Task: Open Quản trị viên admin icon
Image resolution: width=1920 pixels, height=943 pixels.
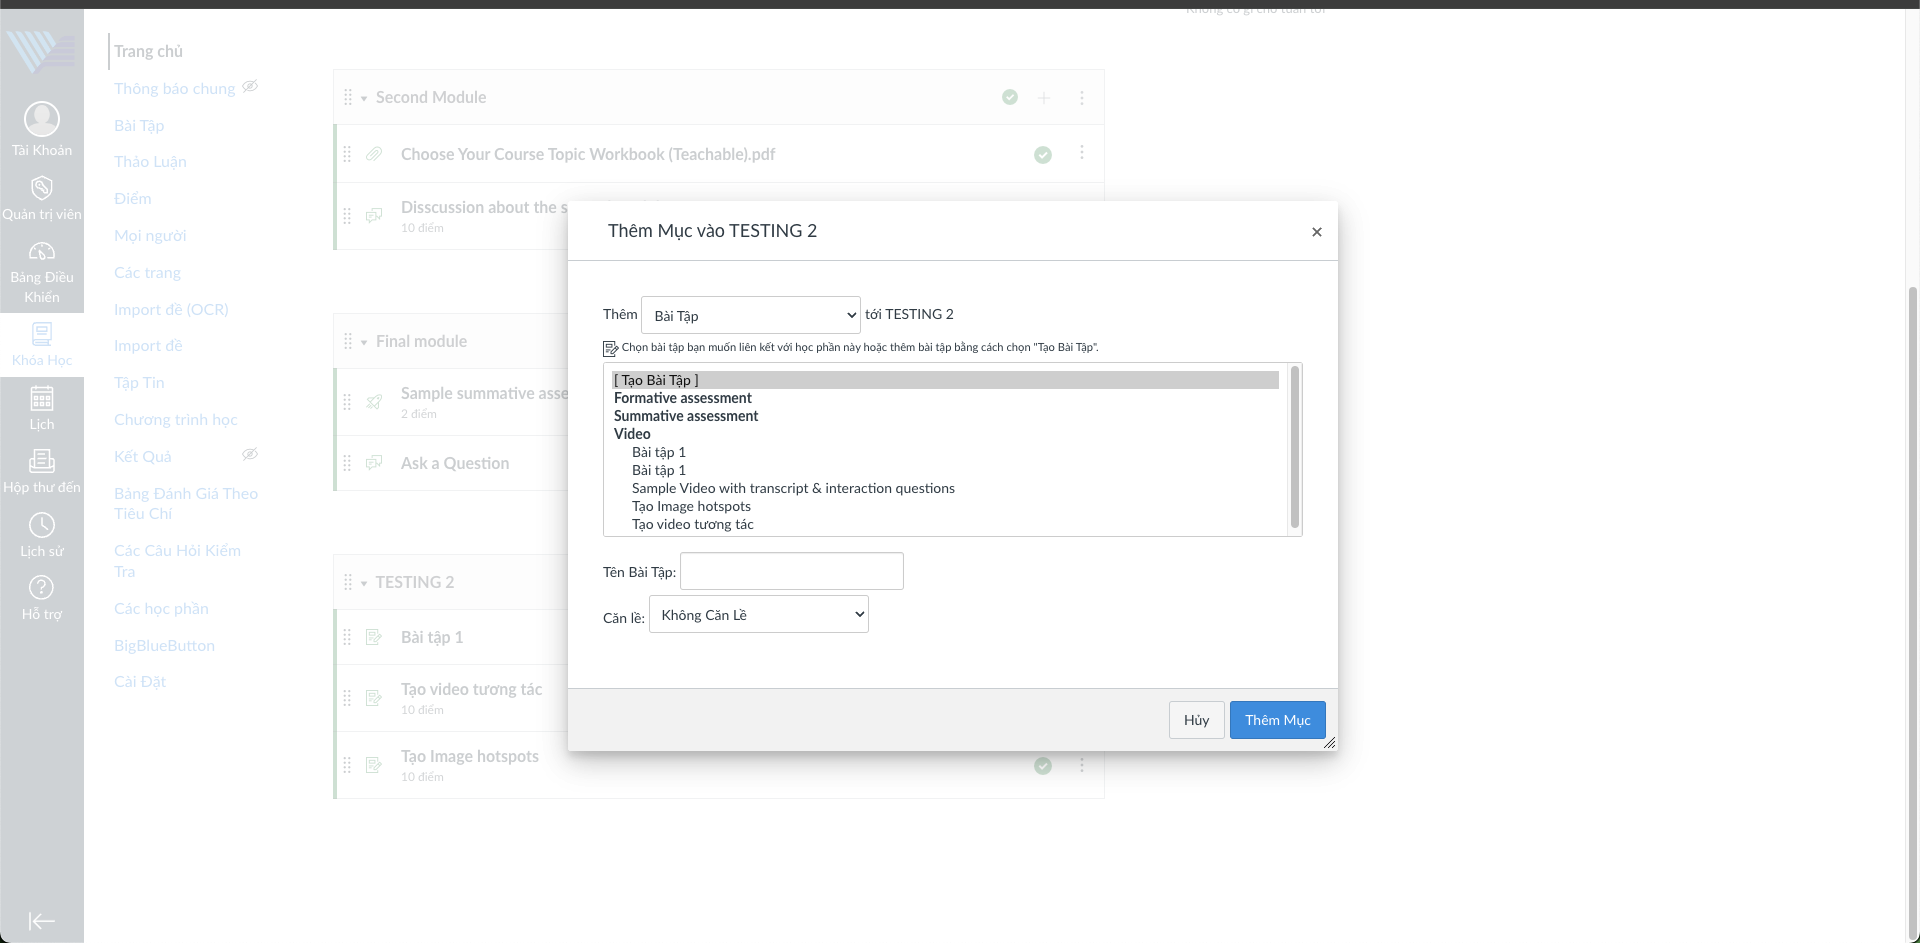Action: point(41,189)
